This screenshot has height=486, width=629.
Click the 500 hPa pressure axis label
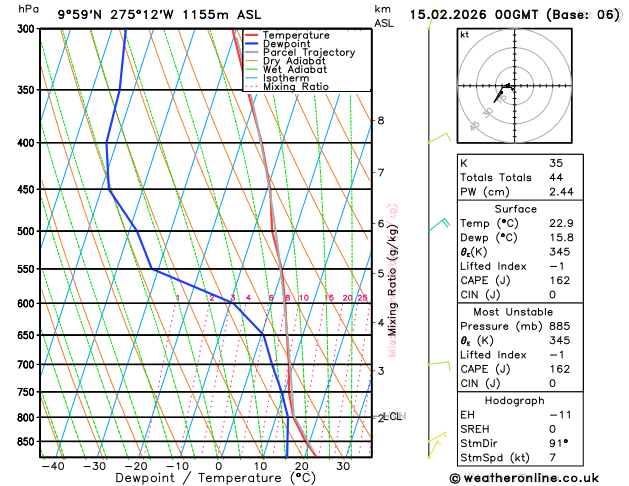pyautogui.click(x=28, y=231)
